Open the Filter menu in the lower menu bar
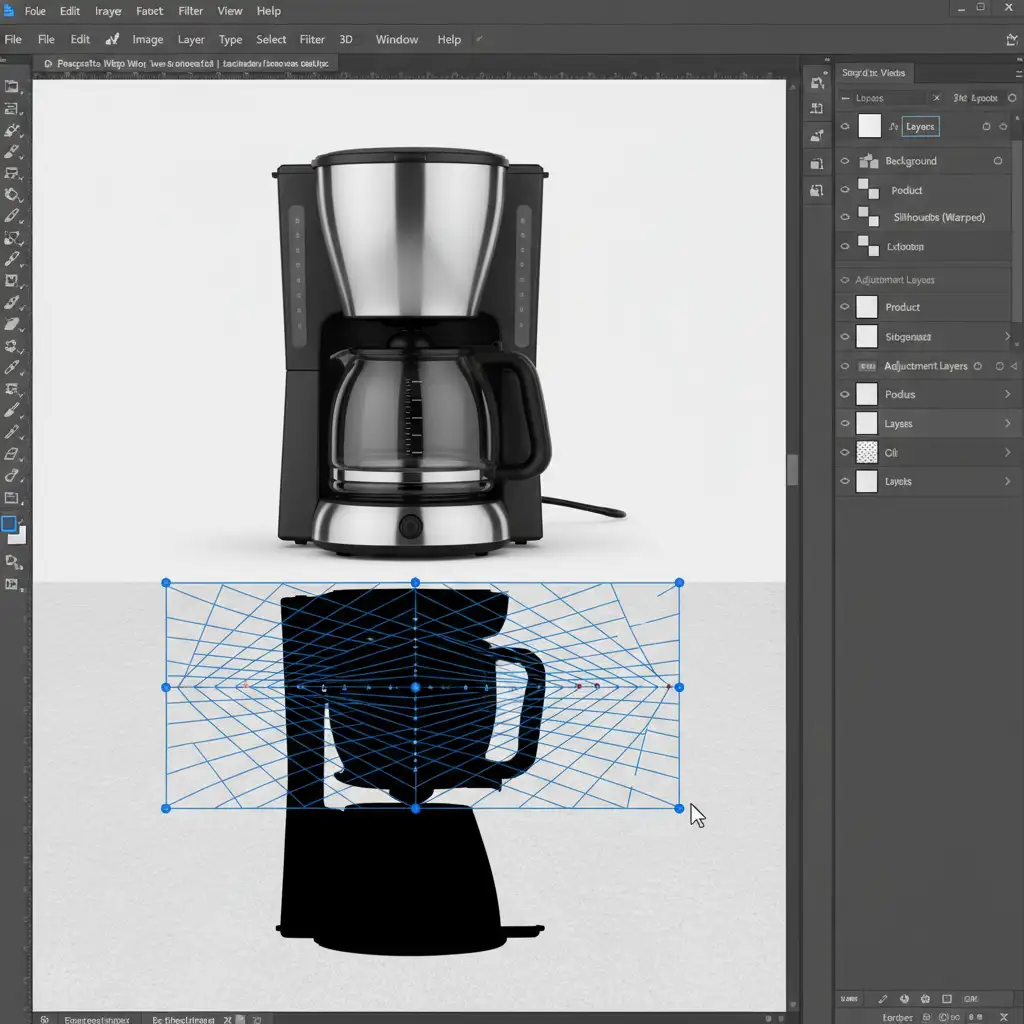 coord(312,40)
